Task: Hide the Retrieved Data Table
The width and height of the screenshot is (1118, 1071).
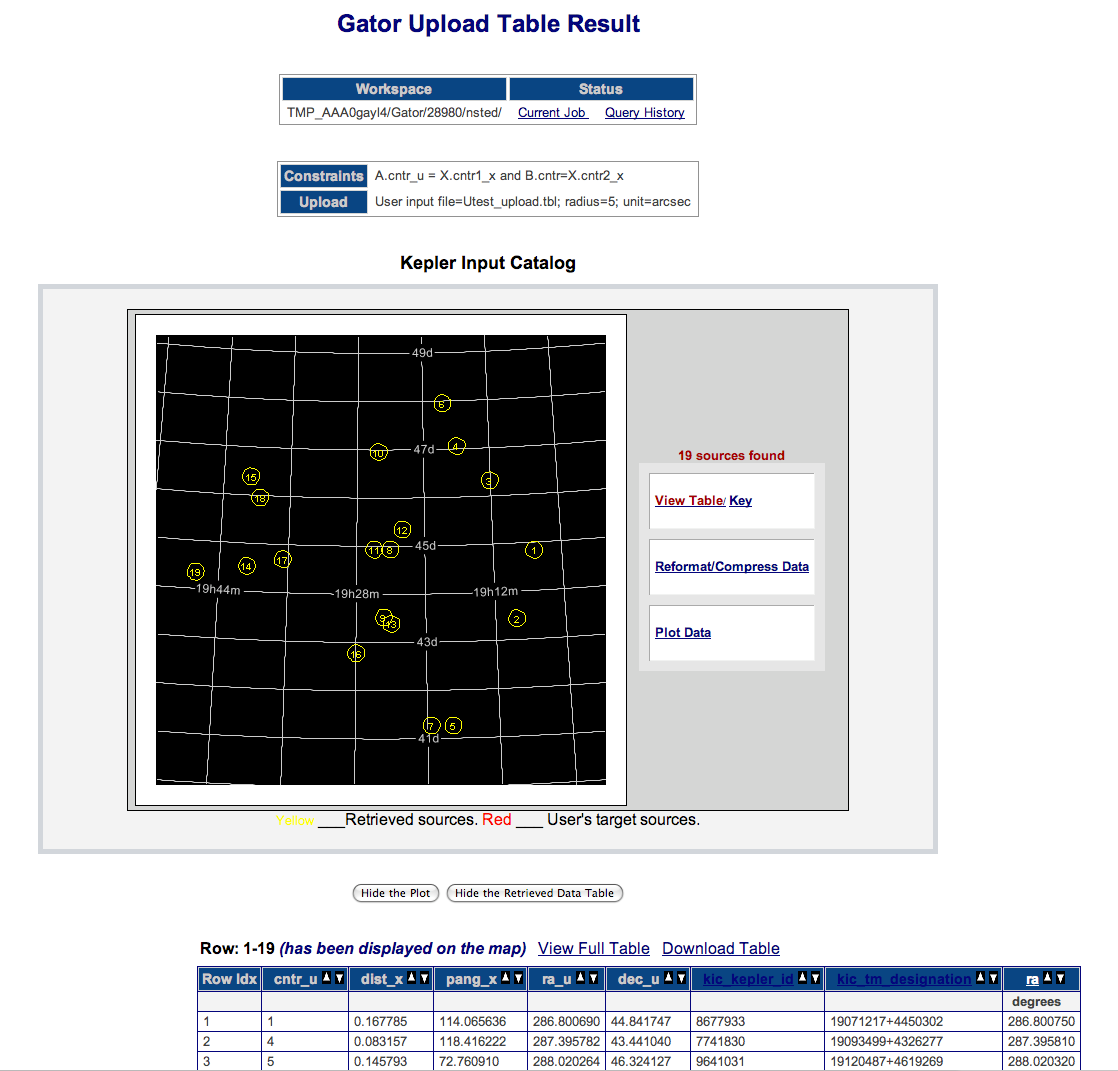Action: pyautogui.click(x=534, y=893)
